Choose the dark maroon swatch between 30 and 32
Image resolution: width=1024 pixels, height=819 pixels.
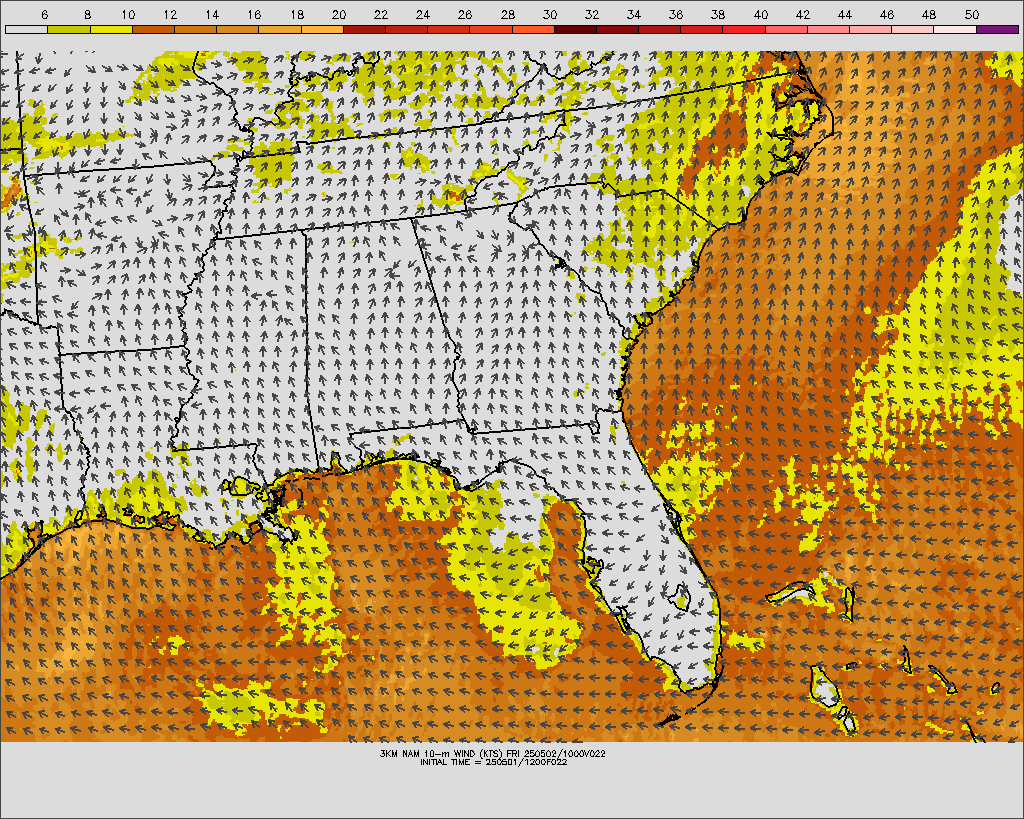coord(575,29)
